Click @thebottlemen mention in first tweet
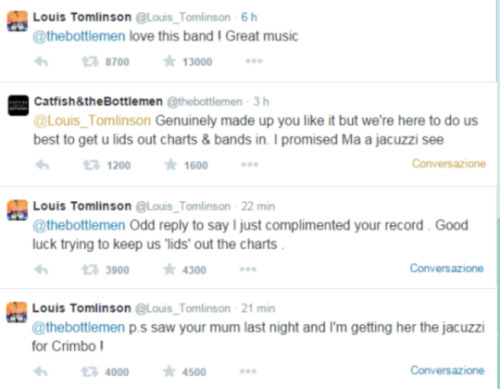The width and height of the screenshot is (500, 389). pyautogui.click(x=79, y=36)
